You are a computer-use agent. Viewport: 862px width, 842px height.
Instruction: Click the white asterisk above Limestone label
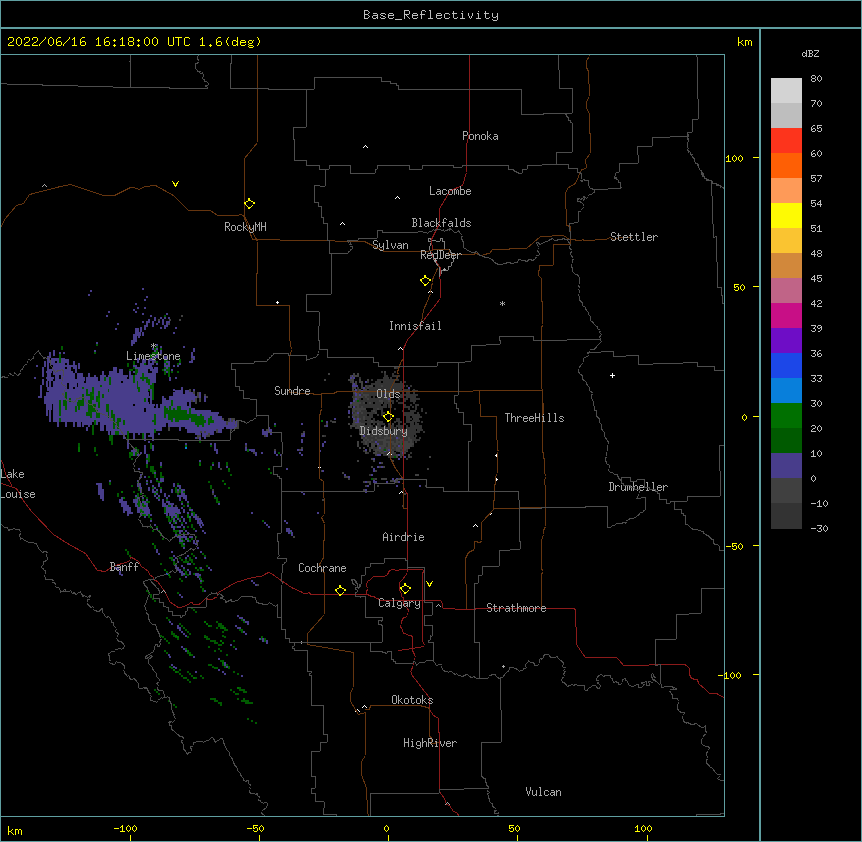pos(154,346)
